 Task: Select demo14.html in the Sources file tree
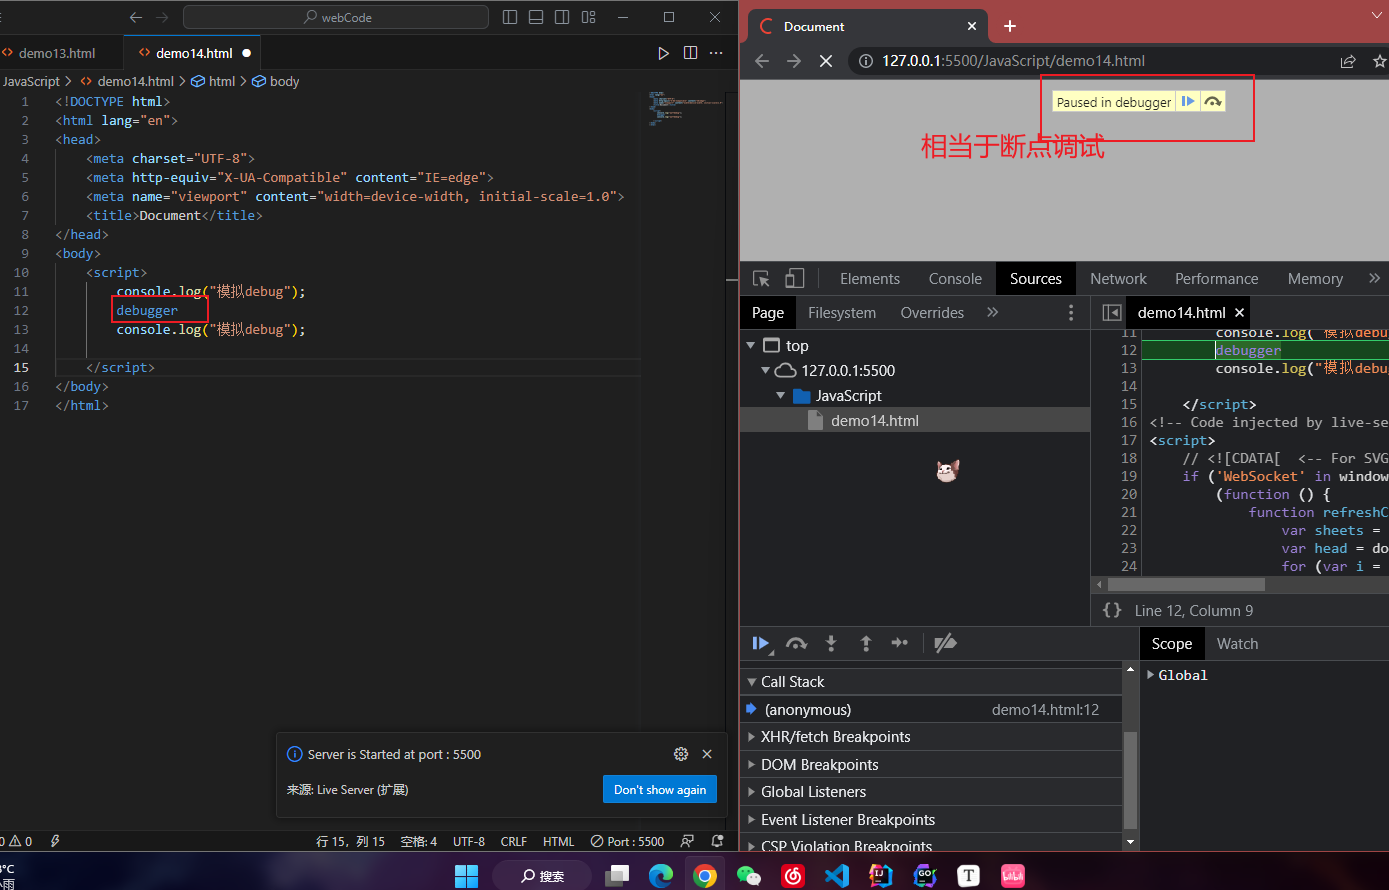874,421
